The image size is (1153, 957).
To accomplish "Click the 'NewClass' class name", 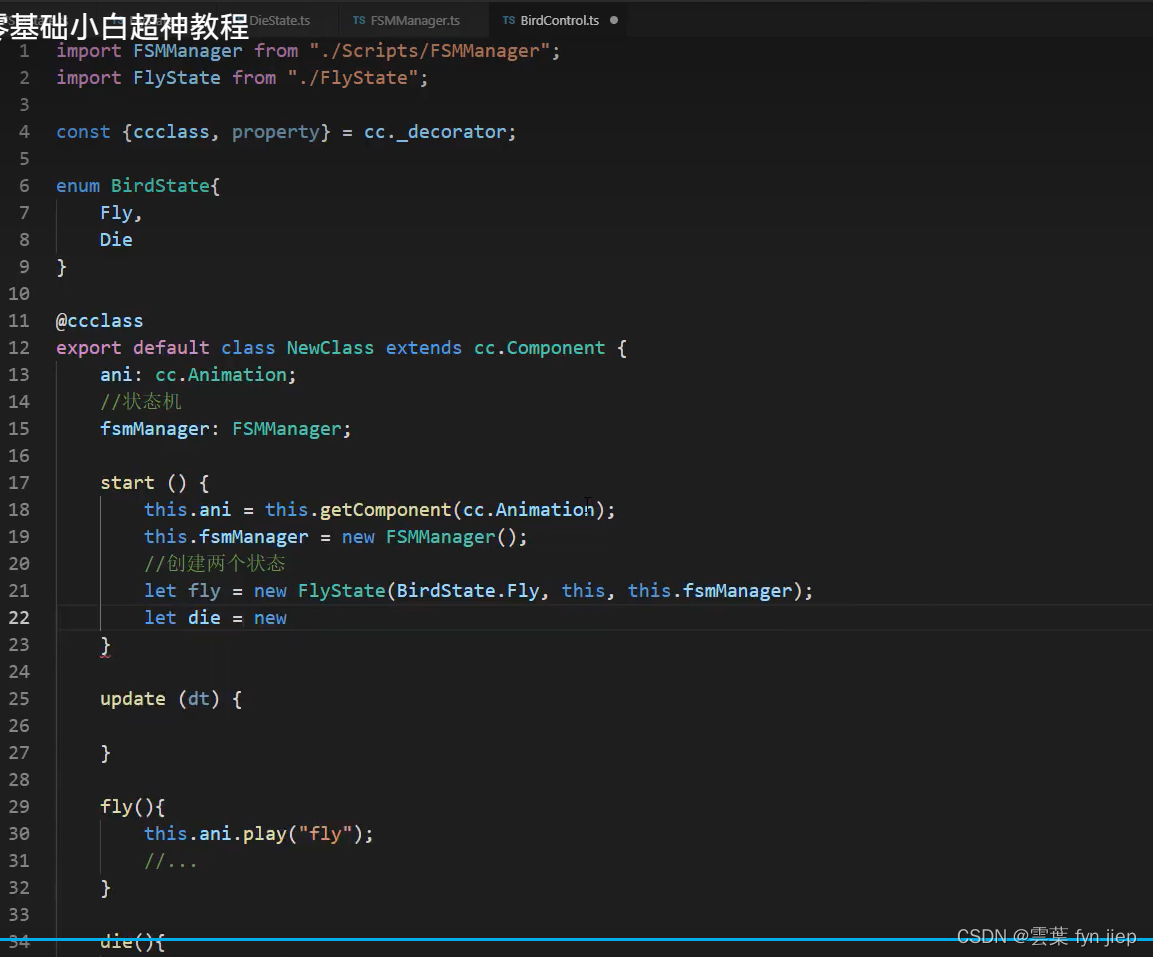I will click(x=330, y=348).
